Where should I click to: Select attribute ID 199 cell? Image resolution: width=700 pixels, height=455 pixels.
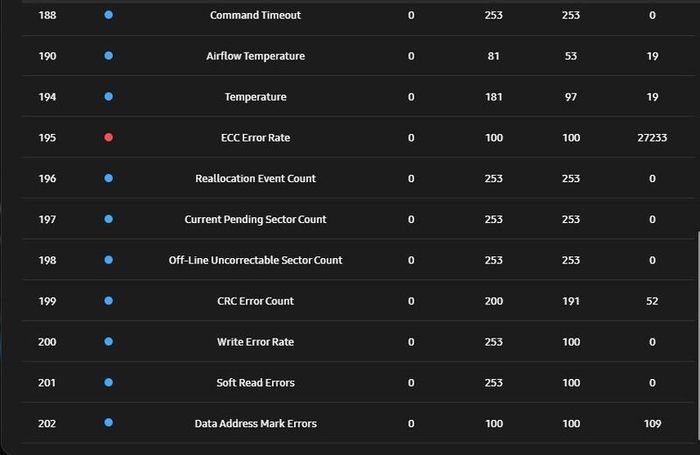click(47, 301)
